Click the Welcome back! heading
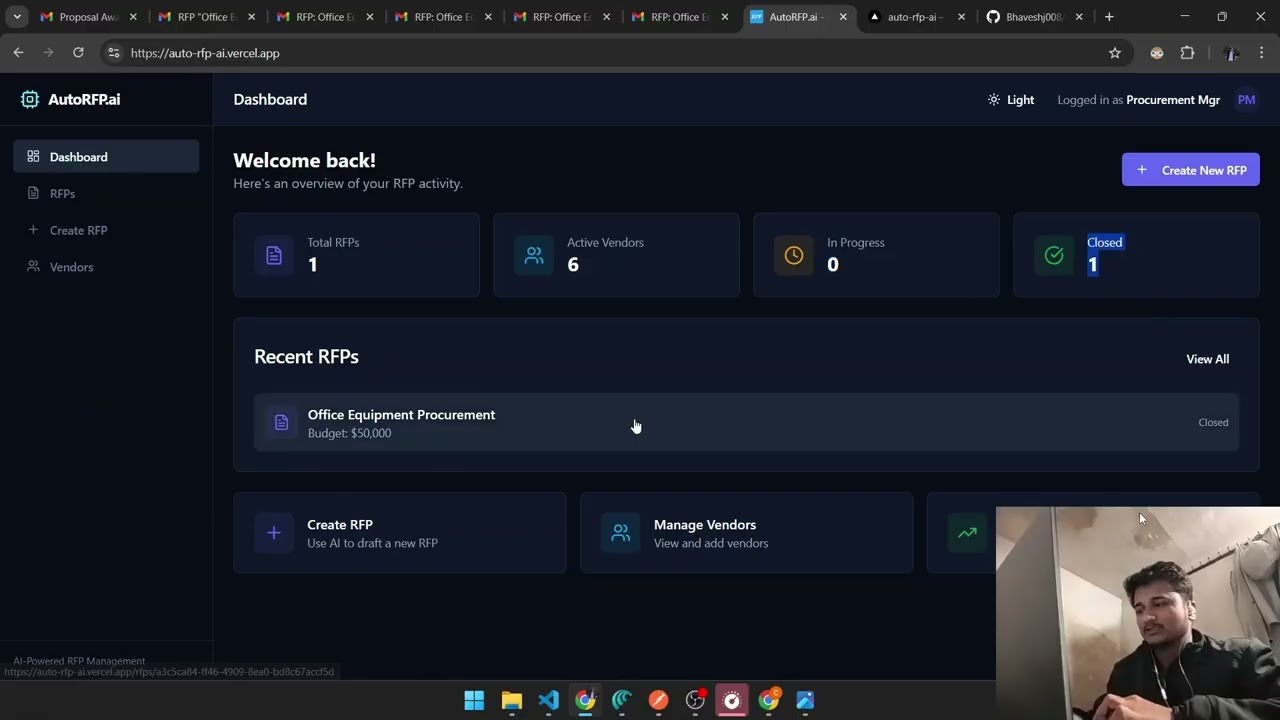The image size is (1280, 720). pyautogui.click(x=304, y=160)
